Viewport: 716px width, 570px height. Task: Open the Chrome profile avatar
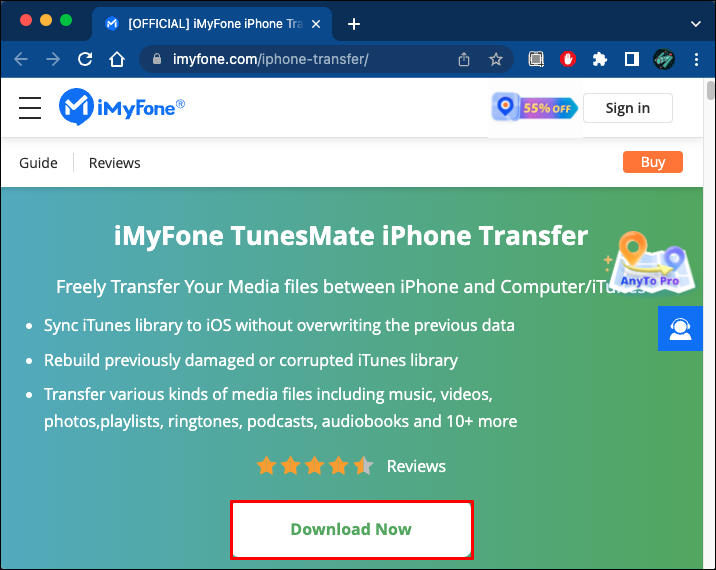coord(663,59)
